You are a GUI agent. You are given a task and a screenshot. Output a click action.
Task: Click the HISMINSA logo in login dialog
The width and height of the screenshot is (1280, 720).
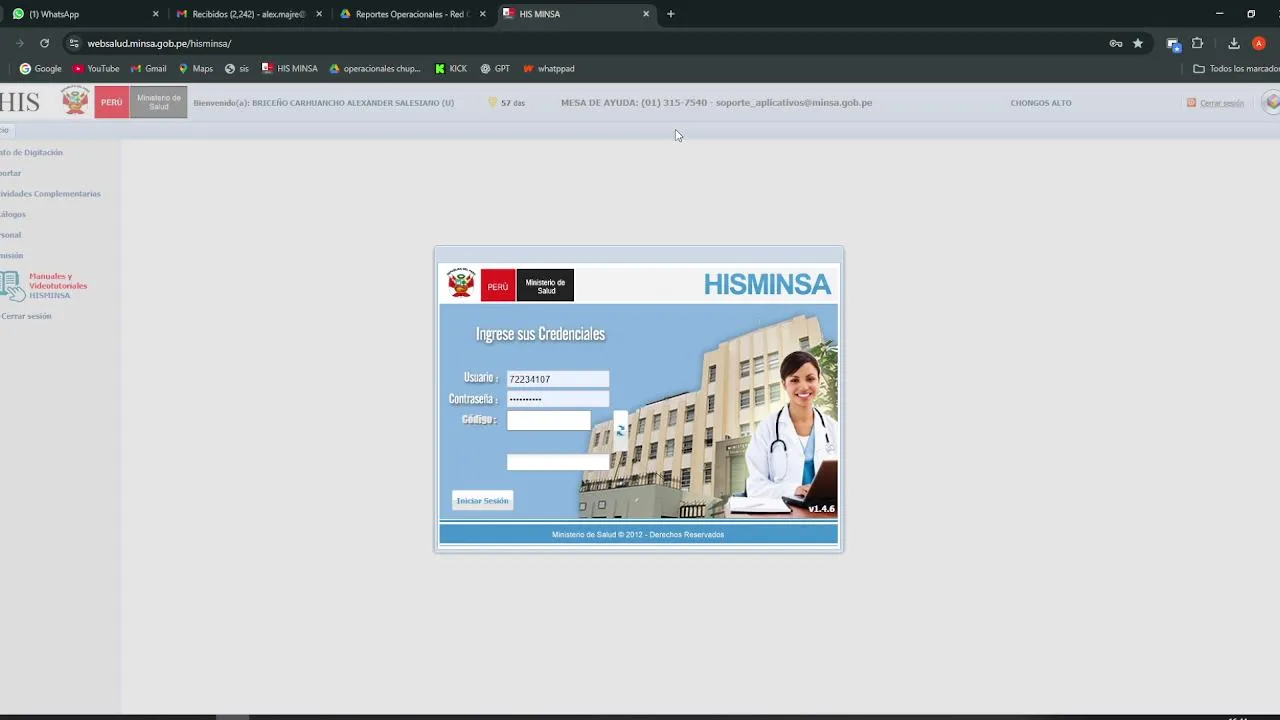tap(767, 285)
